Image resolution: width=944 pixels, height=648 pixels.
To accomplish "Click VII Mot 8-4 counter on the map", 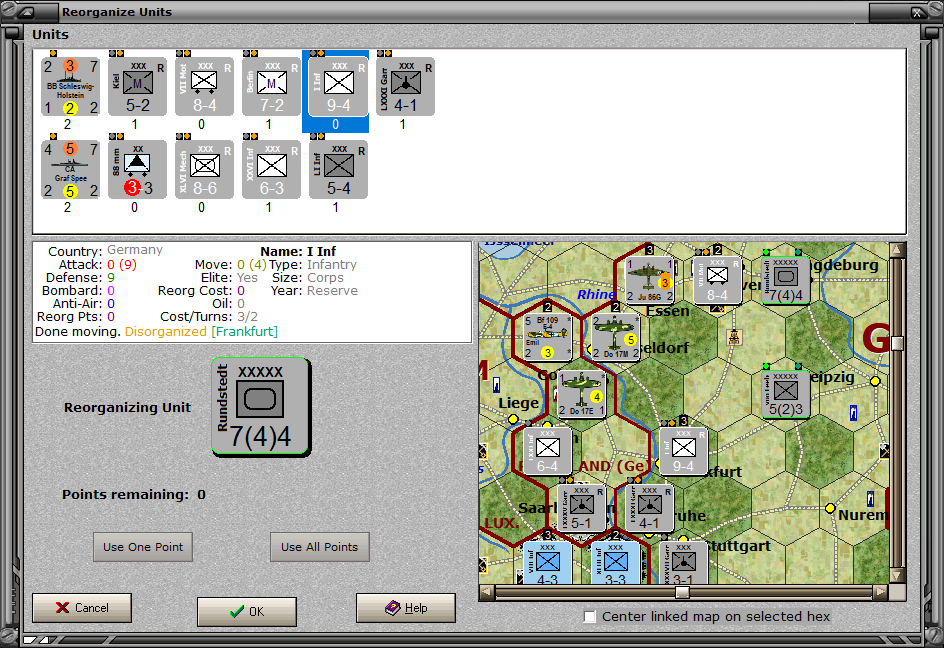I will tap(717, 280).
